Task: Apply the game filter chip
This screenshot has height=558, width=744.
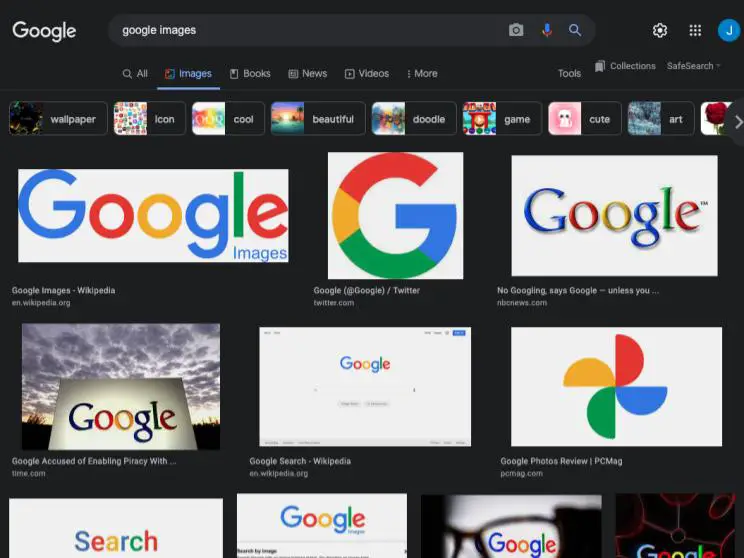Action: 502,119
